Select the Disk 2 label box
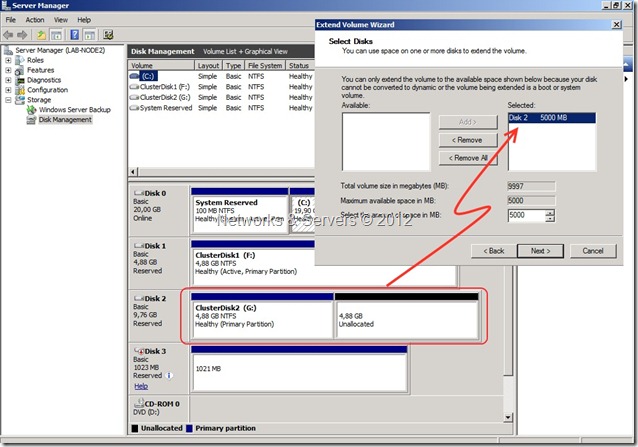 [159, 316]
